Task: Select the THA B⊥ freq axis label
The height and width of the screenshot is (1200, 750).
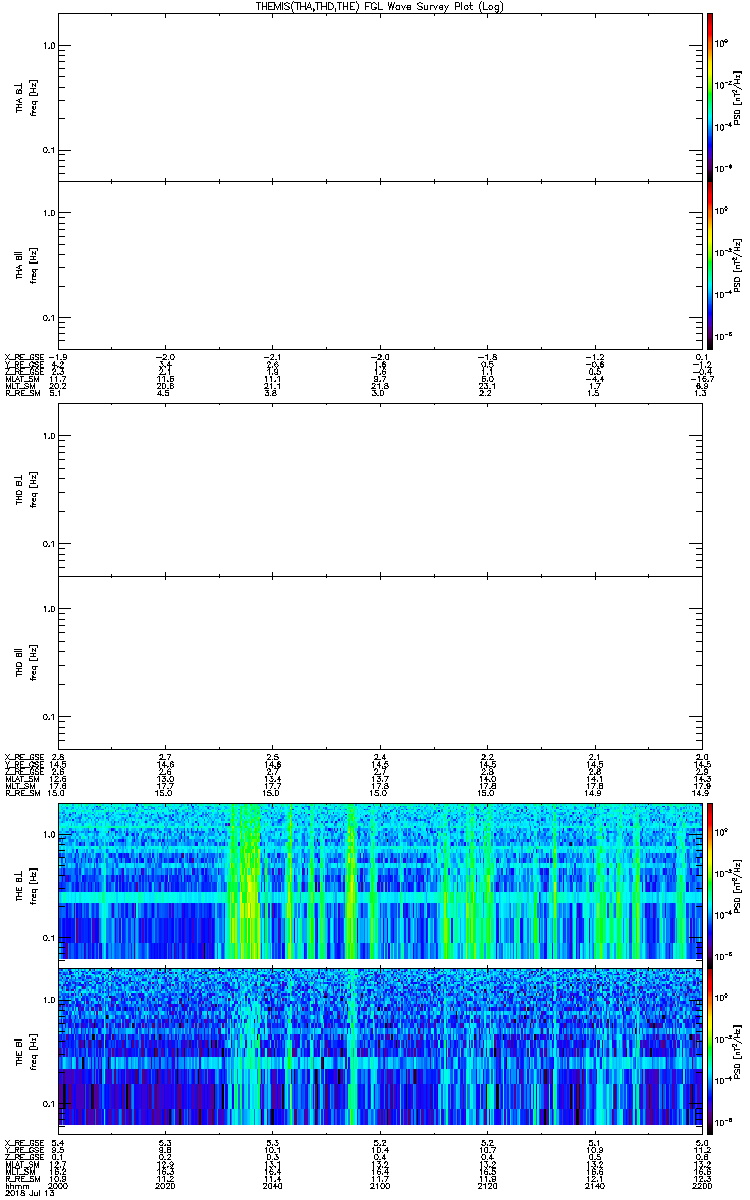Action: [26, 97]
